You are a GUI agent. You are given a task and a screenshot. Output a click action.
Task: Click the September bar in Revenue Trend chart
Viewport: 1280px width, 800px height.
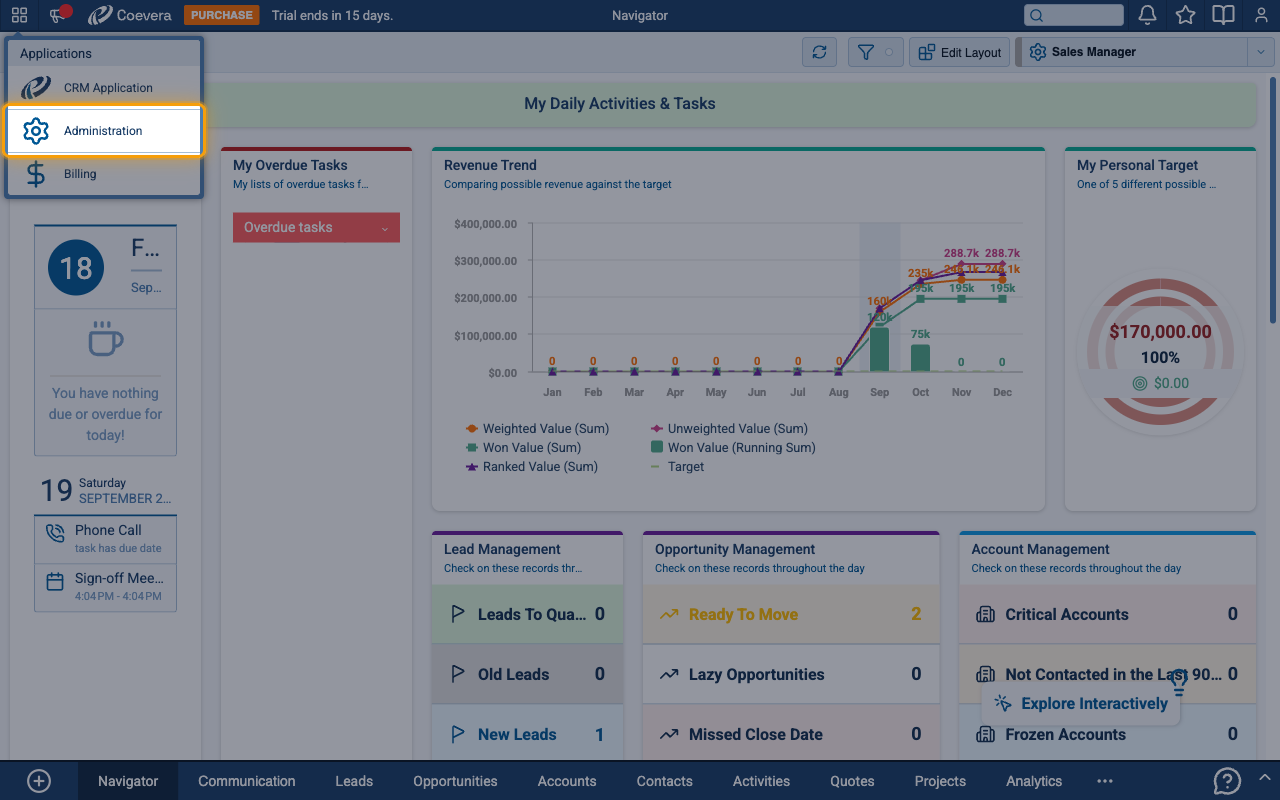coord(879,350)
